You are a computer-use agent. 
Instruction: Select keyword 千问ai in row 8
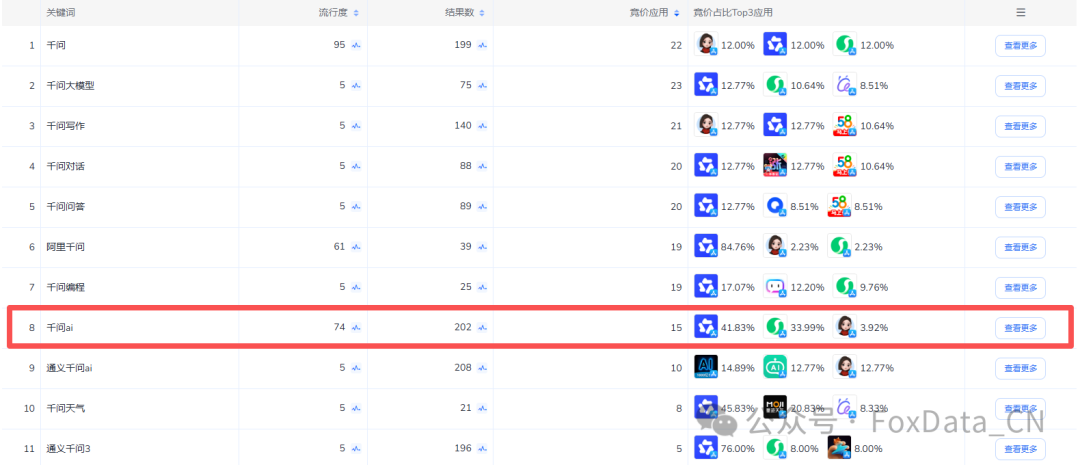click(x=60, y=328)
